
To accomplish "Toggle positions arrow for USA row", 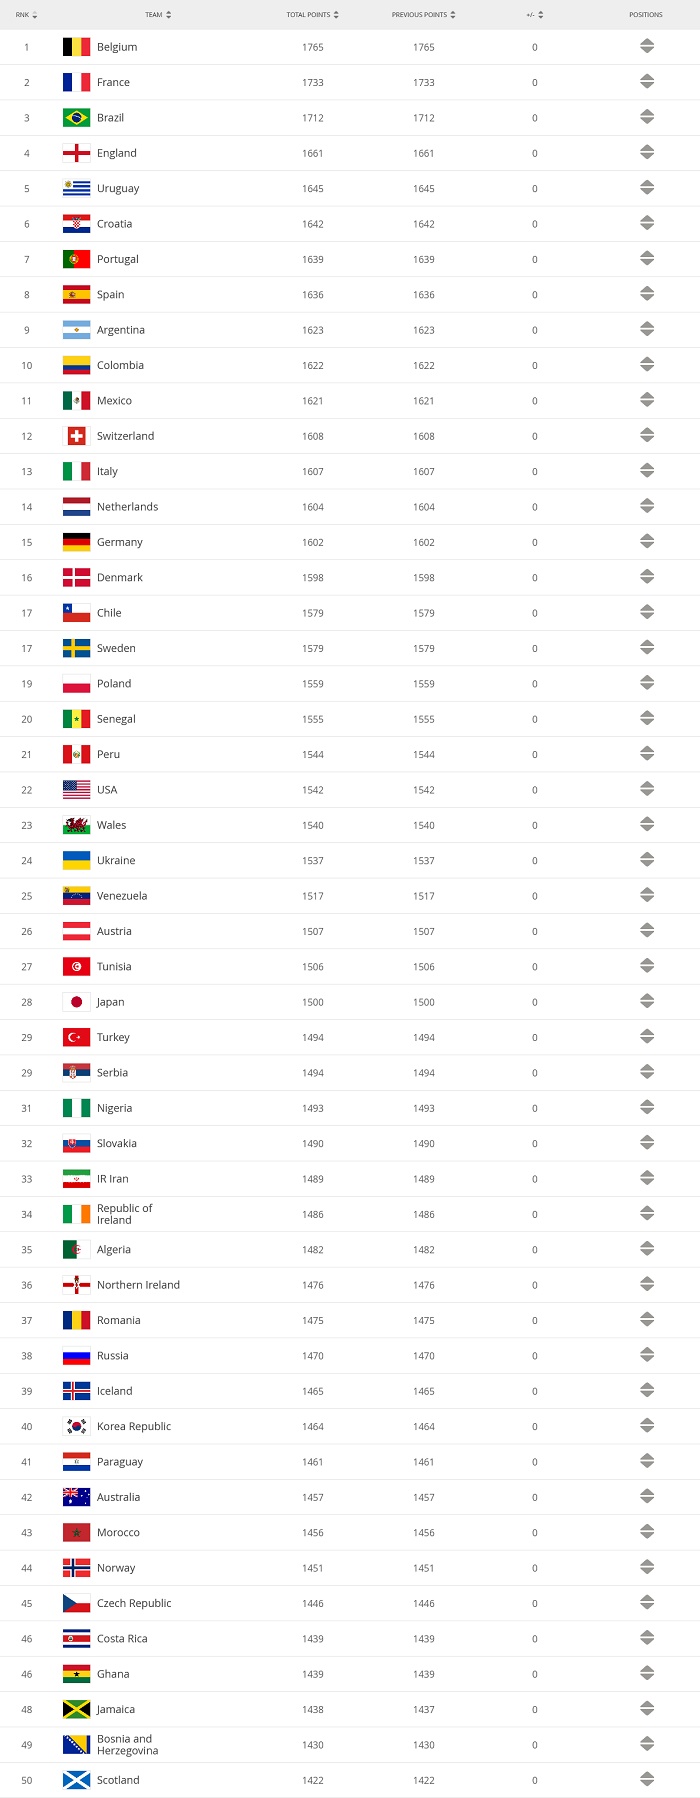I will [x=647, y=790].
